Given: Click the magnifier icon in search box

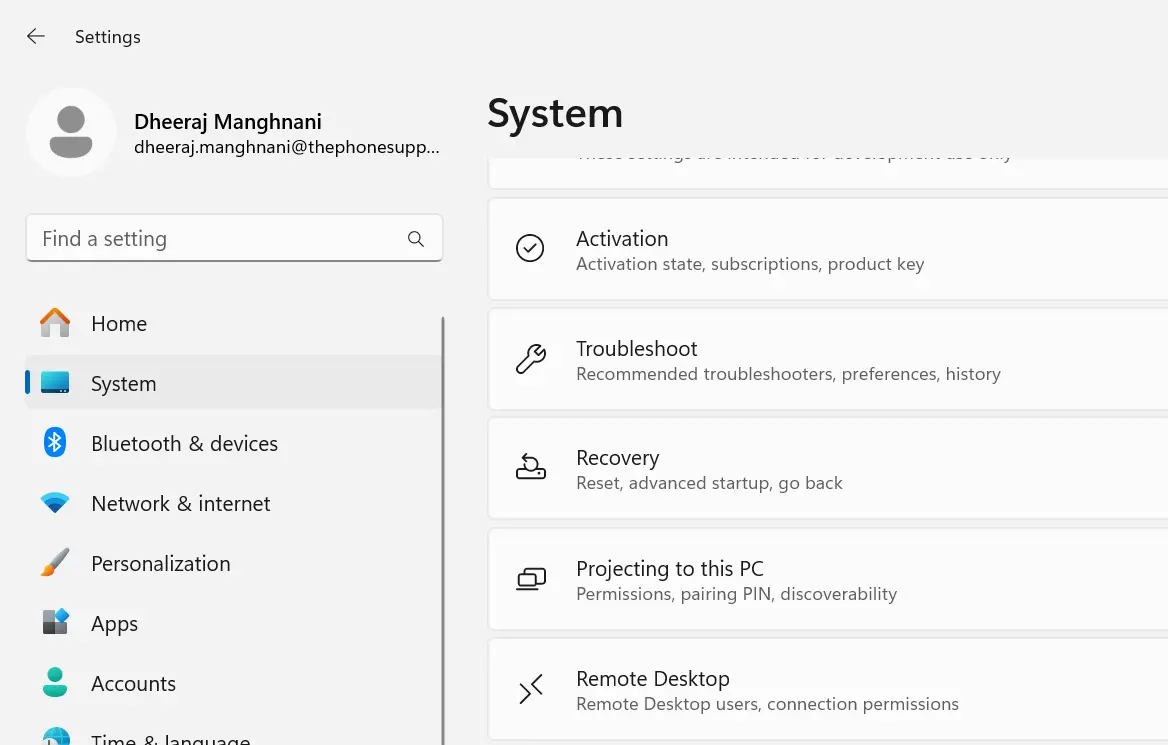Looking at the screenshot, I should [x=416, y=239].
